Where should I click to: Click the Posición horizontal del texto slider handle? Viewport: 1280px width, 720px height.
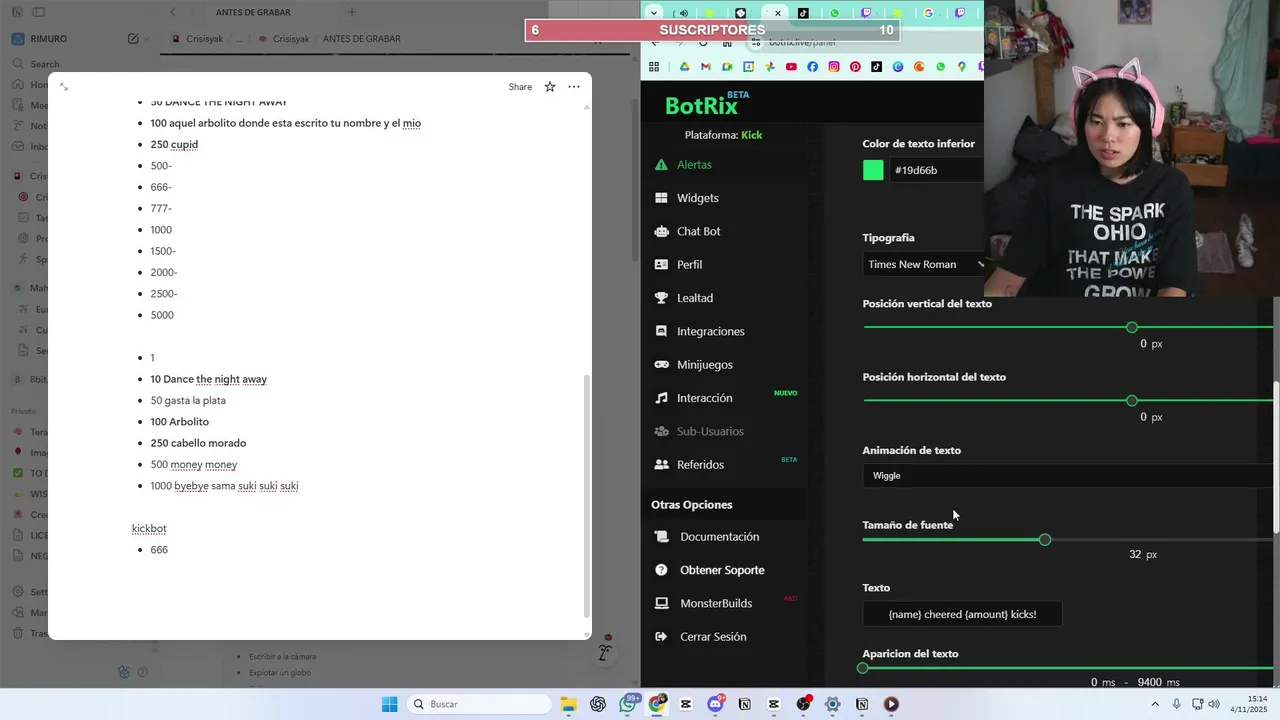[1131, 401]
